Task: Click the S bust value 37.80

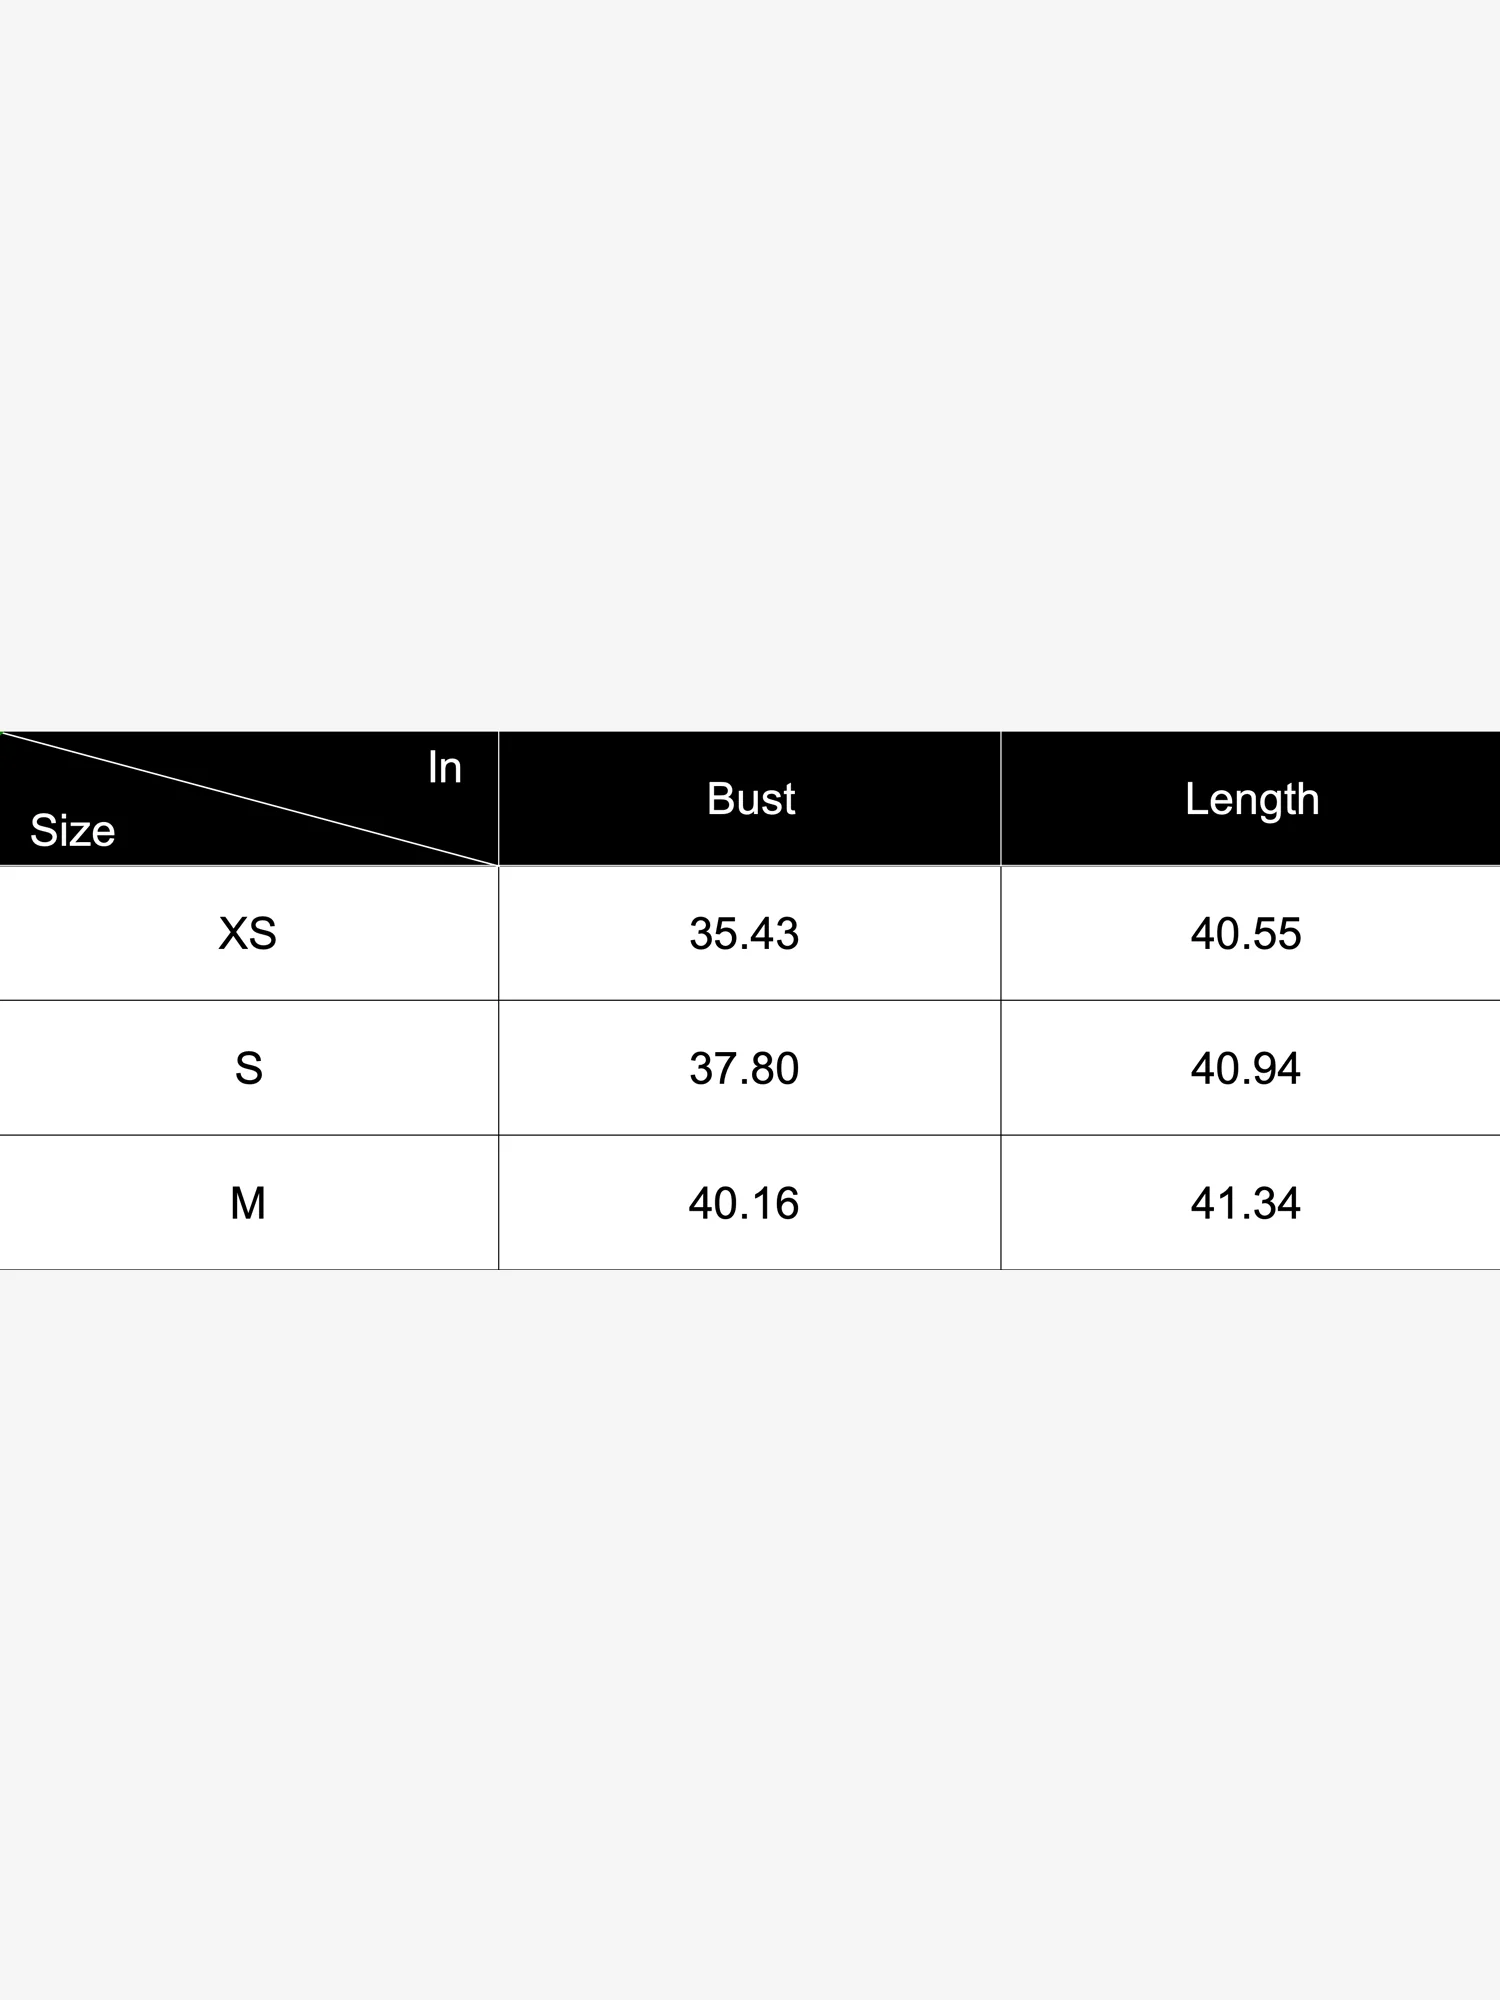Action: [x=744, y=1068]
